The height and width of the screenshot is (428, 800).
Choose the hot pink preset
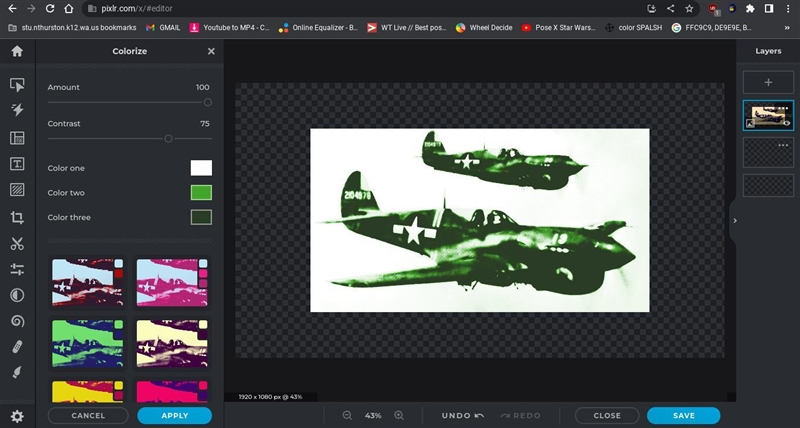pyautogui.click(x=172, y=391)
